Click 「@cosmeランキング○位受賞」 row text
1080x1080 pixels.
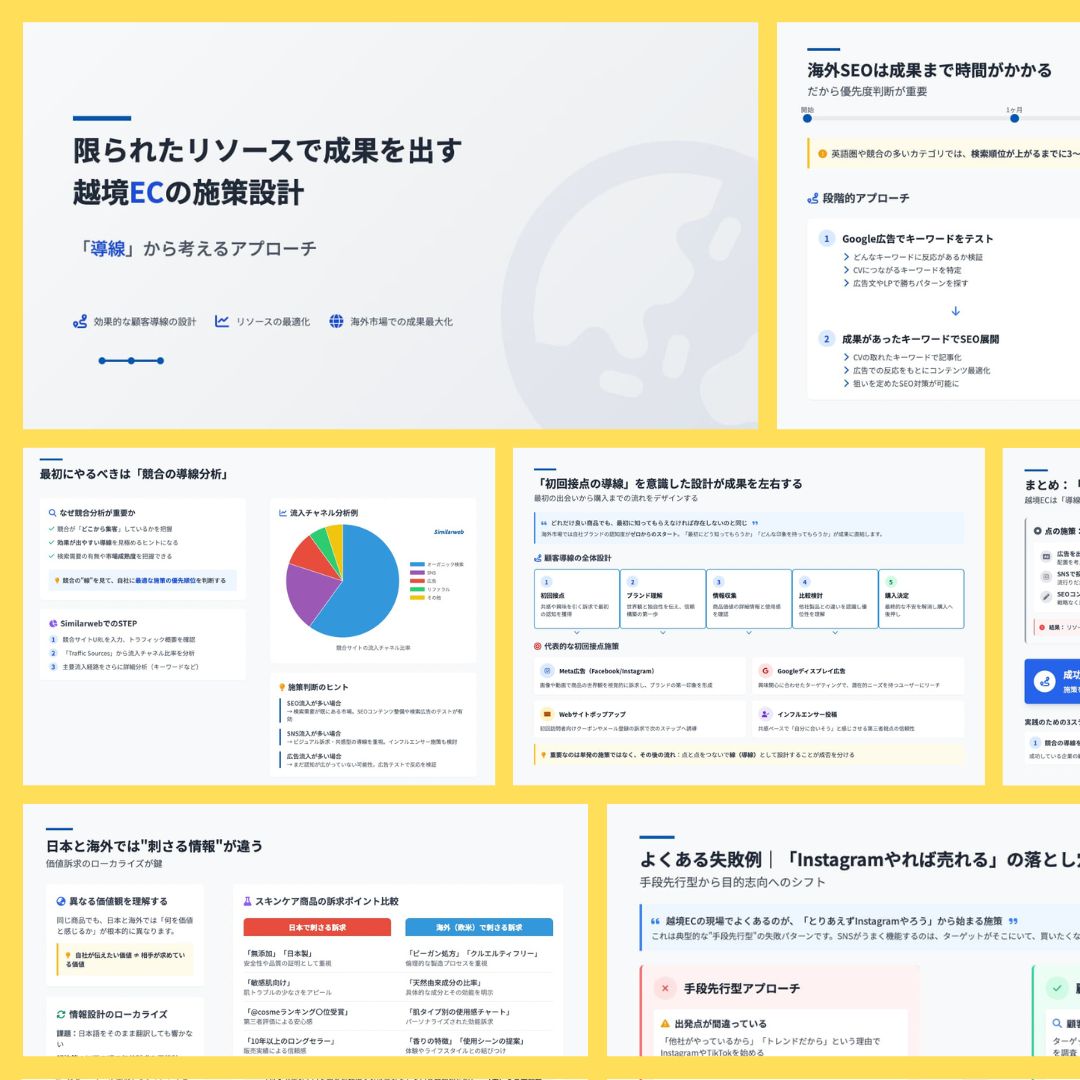297,1012
